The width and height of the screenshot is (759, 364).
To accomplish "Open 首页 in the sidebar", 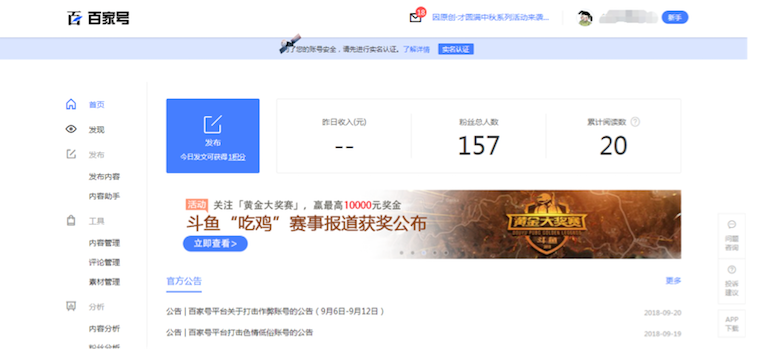I will point(96,105).
